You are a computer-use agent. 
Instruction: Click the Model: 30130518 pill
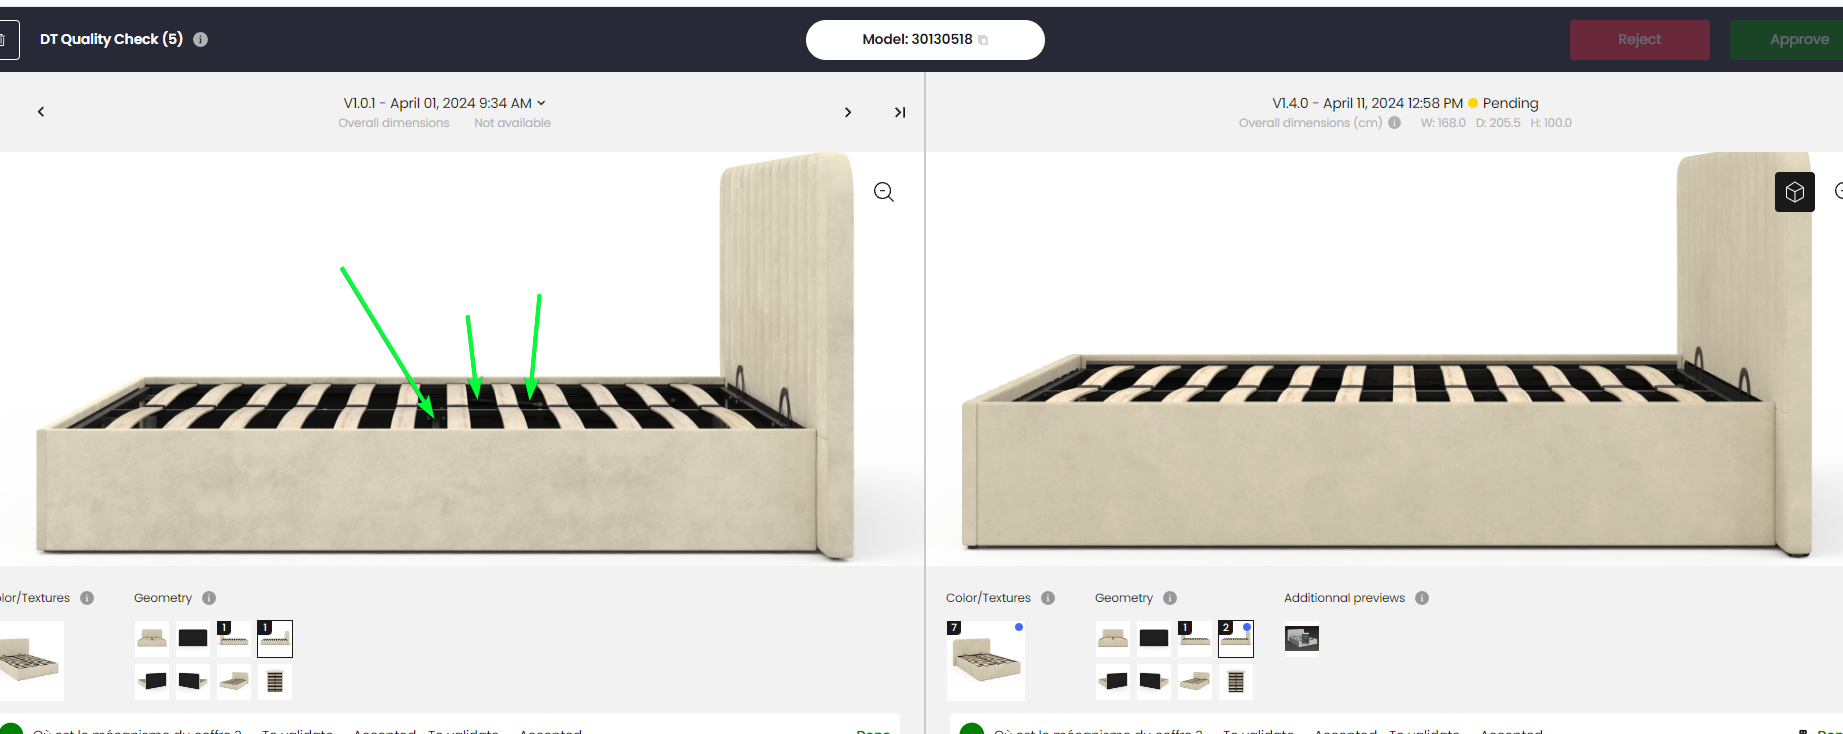[925, 40]
